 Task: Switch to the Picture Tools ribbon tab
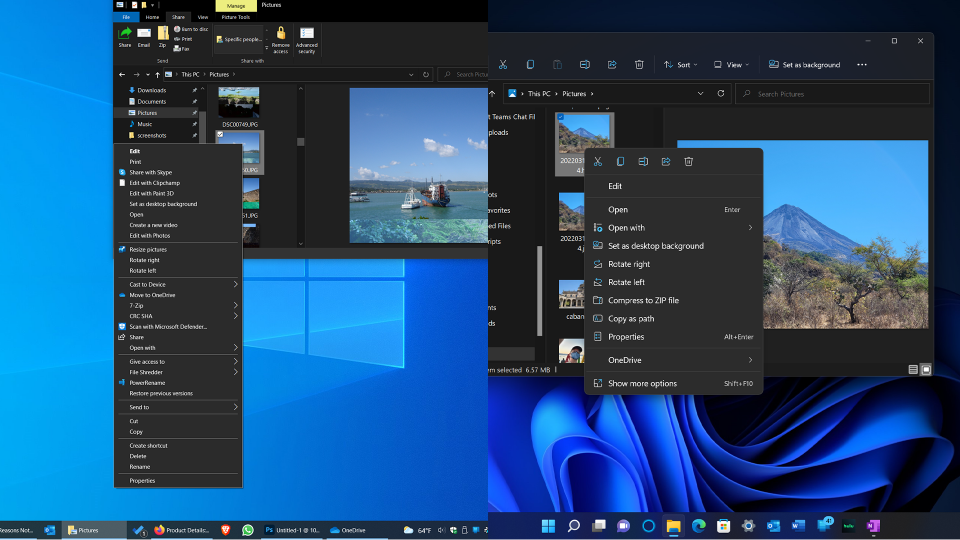click(238, 17)
